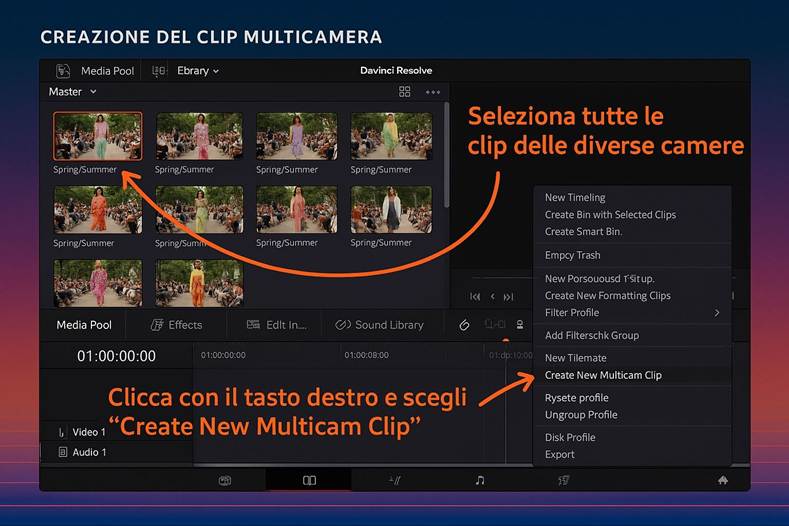
Task: Jump to first frame in viewer
Action: pos(475,296)
